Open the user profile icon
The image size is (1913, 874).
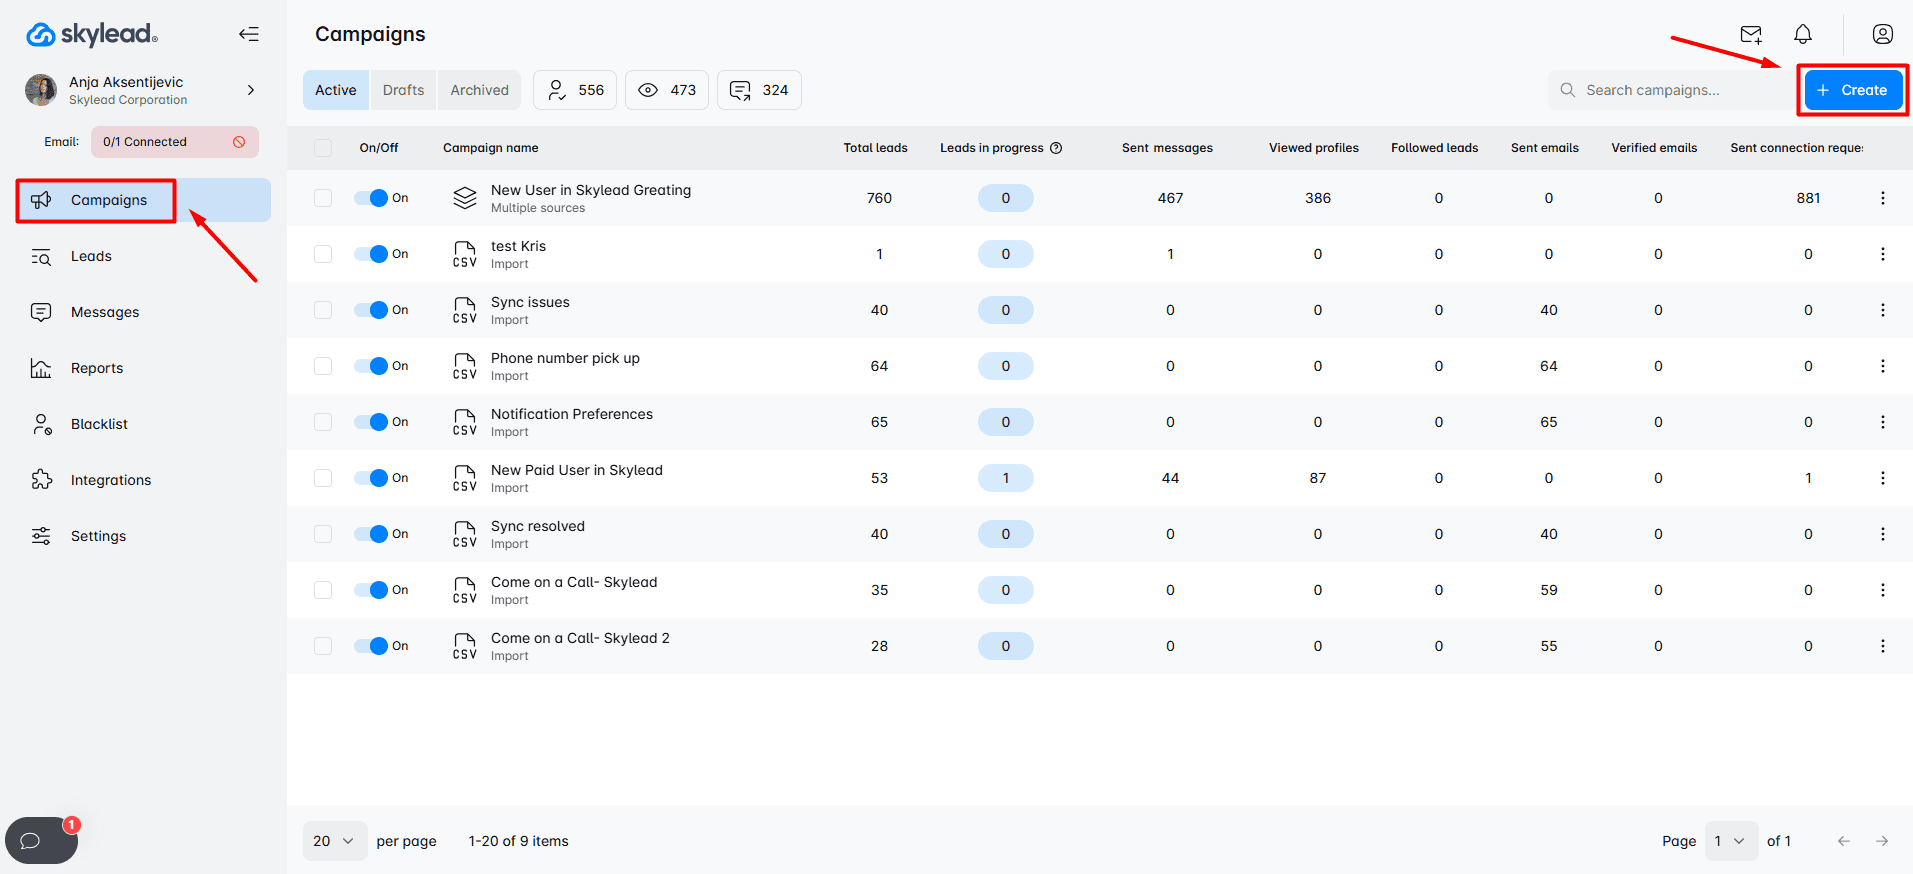[x=1883, y=35]
